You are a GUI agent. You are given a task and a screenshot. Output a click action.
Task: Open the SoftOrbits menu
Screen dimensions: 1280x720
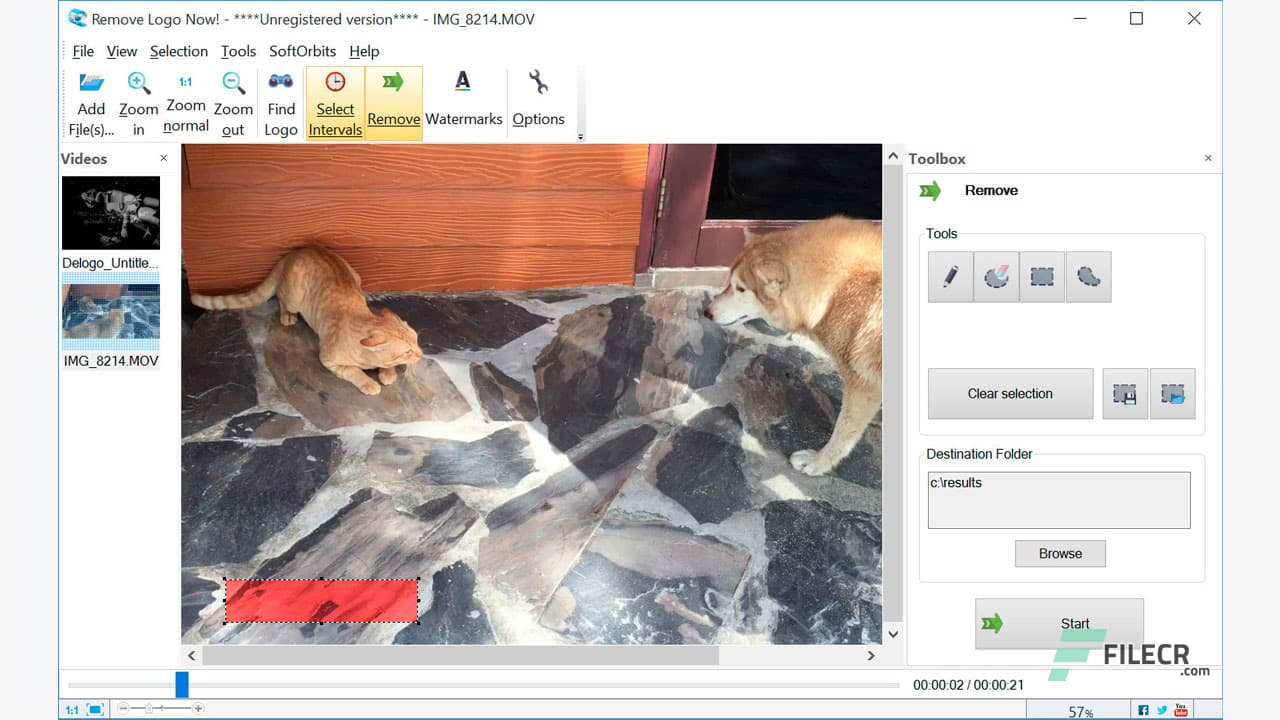click(302, 51)
